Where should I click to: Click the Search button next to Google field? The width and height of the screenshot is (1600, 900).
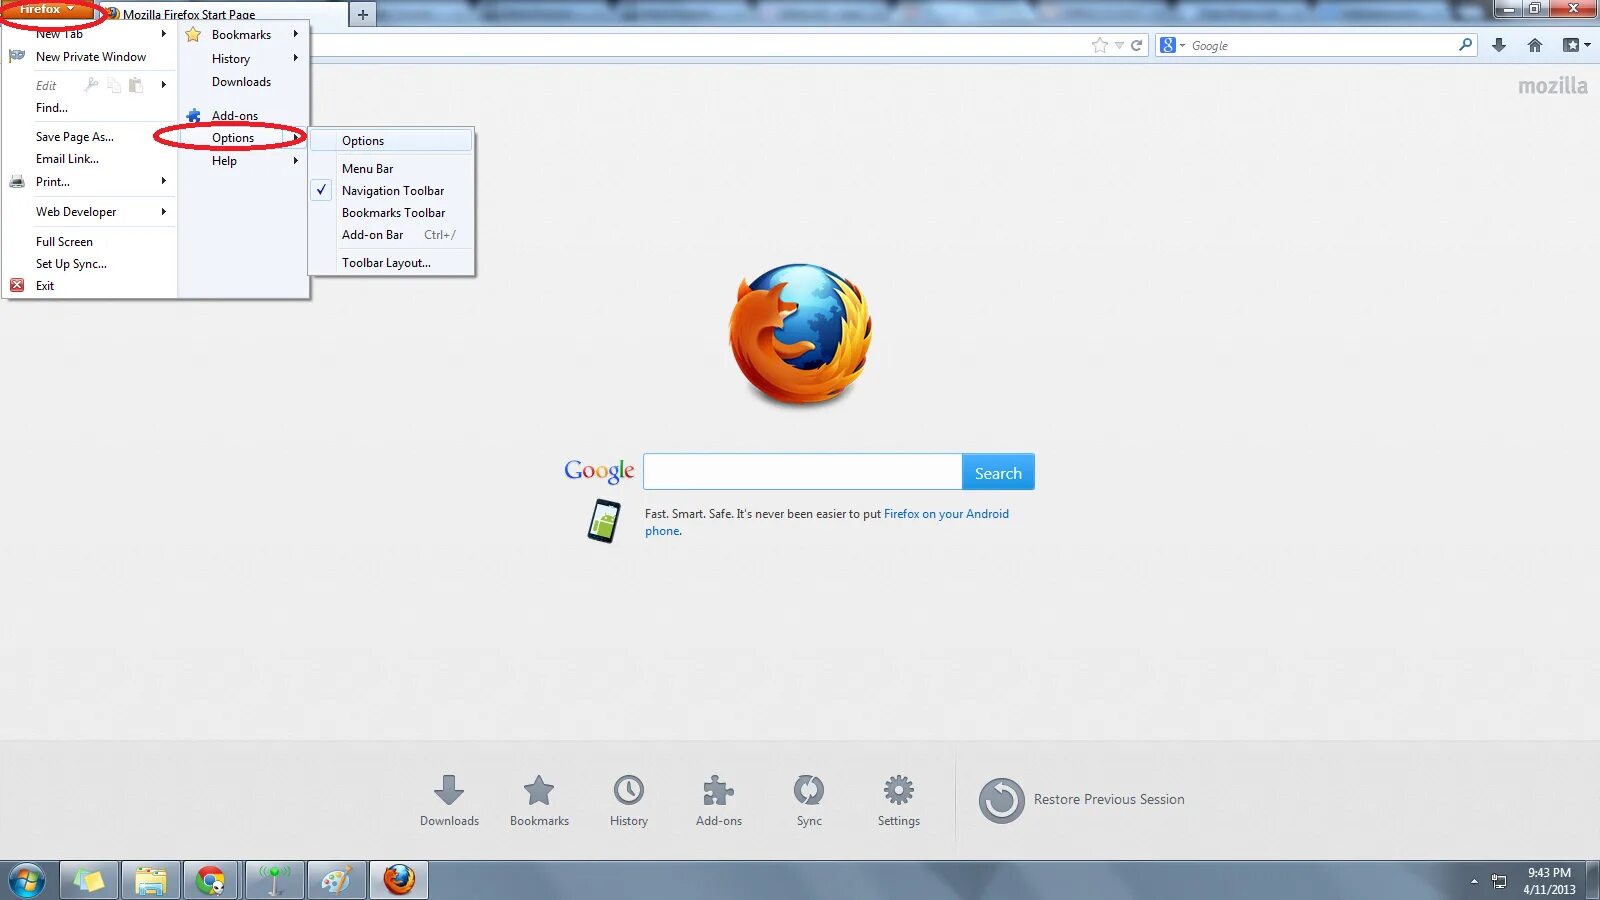998,472
